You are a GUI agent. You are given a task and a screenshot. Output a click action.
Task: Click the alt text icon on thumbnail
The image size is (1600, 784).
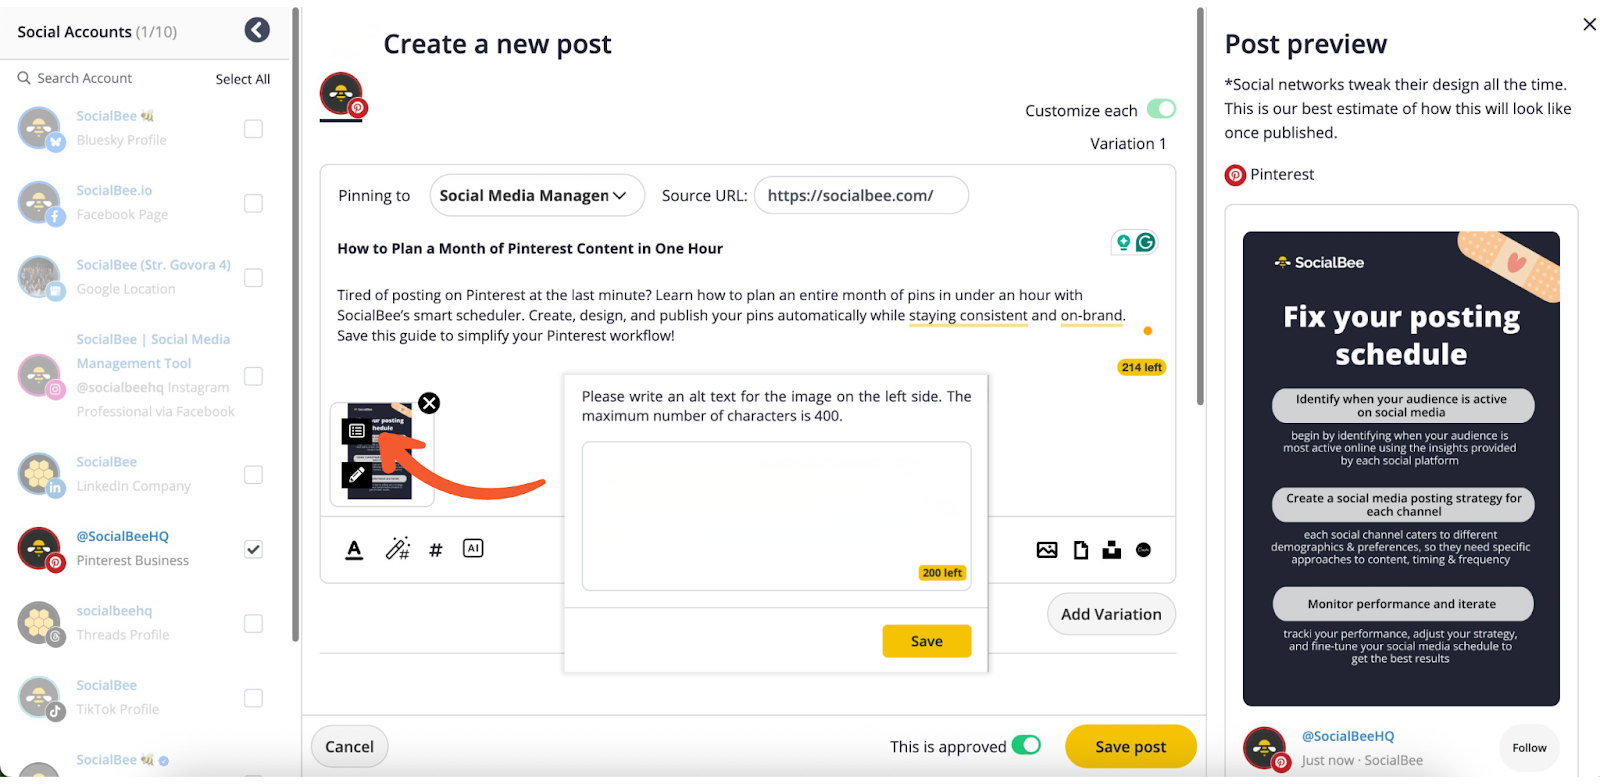[357, 431]
